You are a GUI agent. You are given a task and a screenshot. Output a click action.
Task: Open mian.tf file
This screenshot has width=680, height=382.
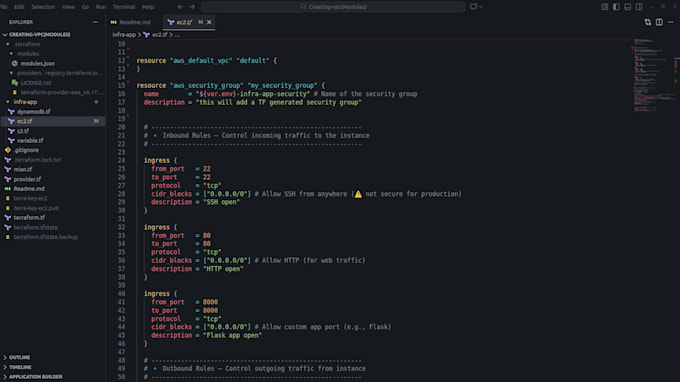pos(23,170)
